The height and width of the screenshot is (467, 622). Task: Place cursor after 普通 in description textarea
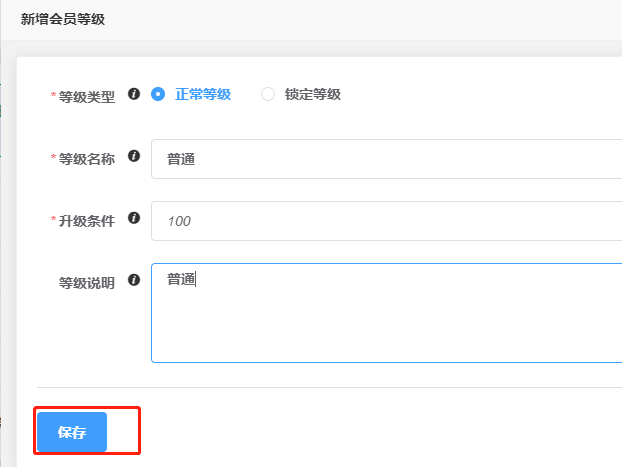pyautogui.click(x=196, y=279)
